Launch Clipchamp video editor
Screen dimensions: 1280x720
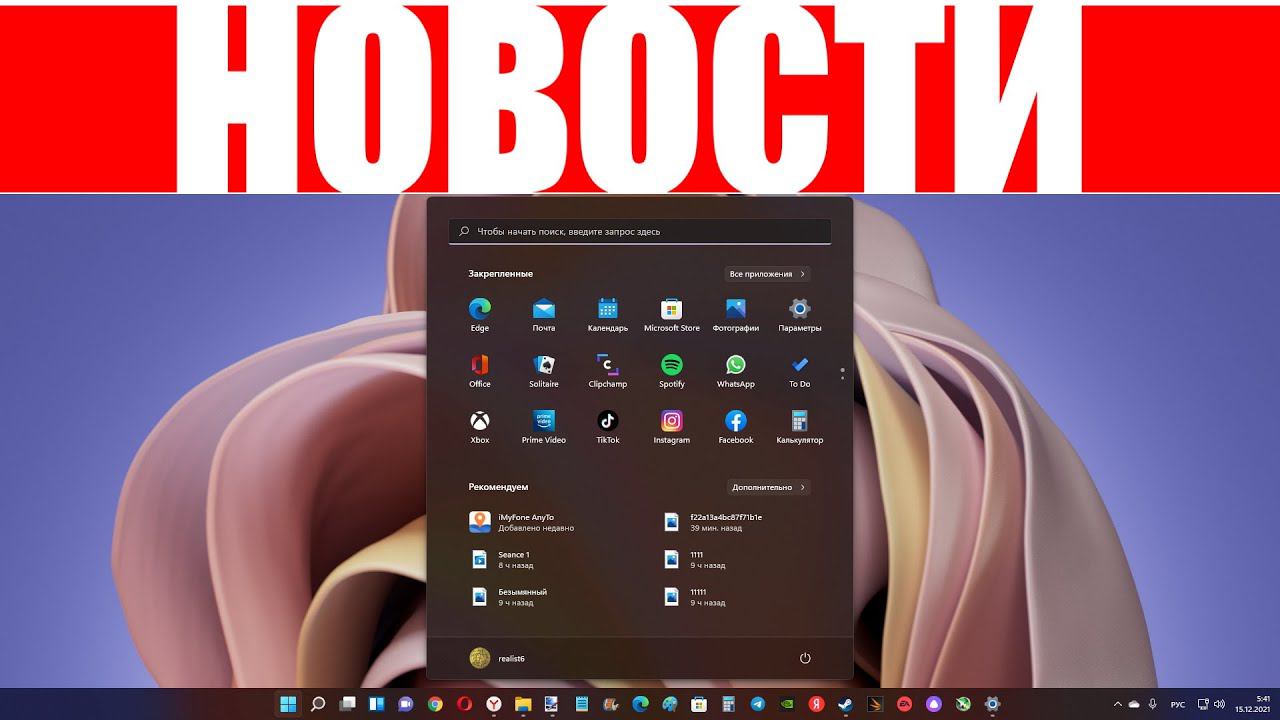pyautogui.click(x=608, y=370)
